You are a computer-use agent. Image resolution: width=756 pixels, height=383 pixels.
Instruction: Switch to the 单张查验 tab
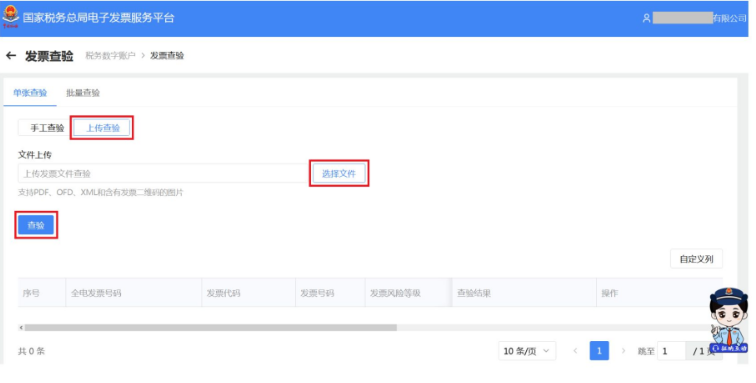click(x=30, y=93)
